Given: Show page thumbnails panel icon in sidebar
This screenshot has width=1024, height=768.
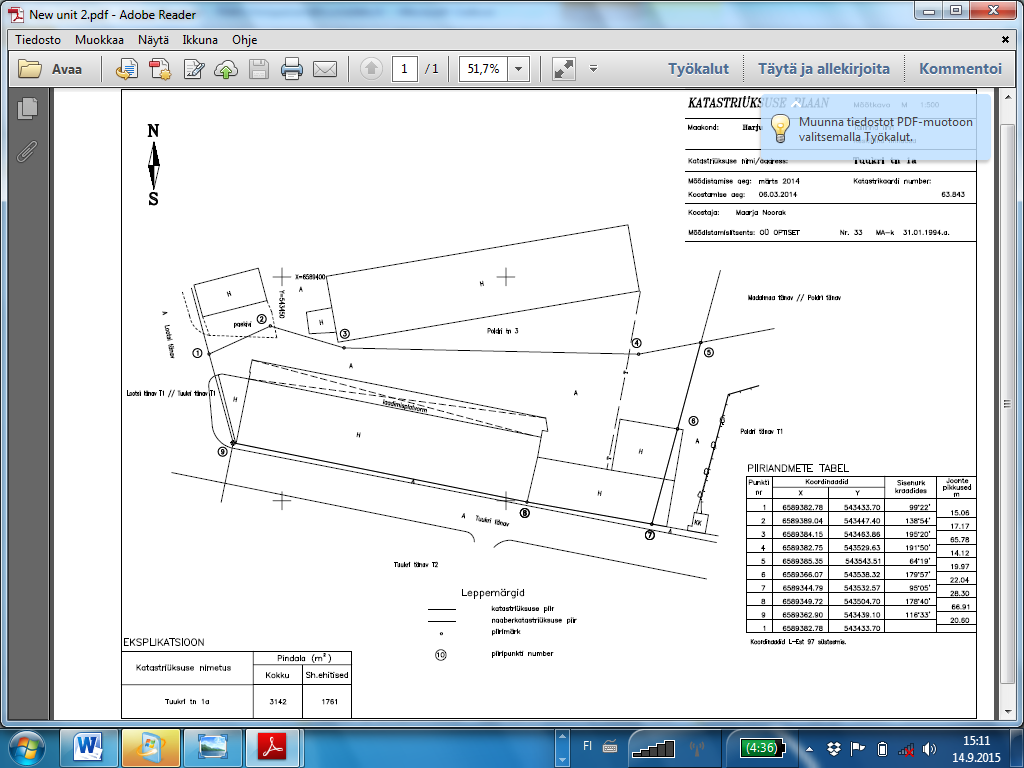Looking at the screenshot, I should tap(27, 108).
